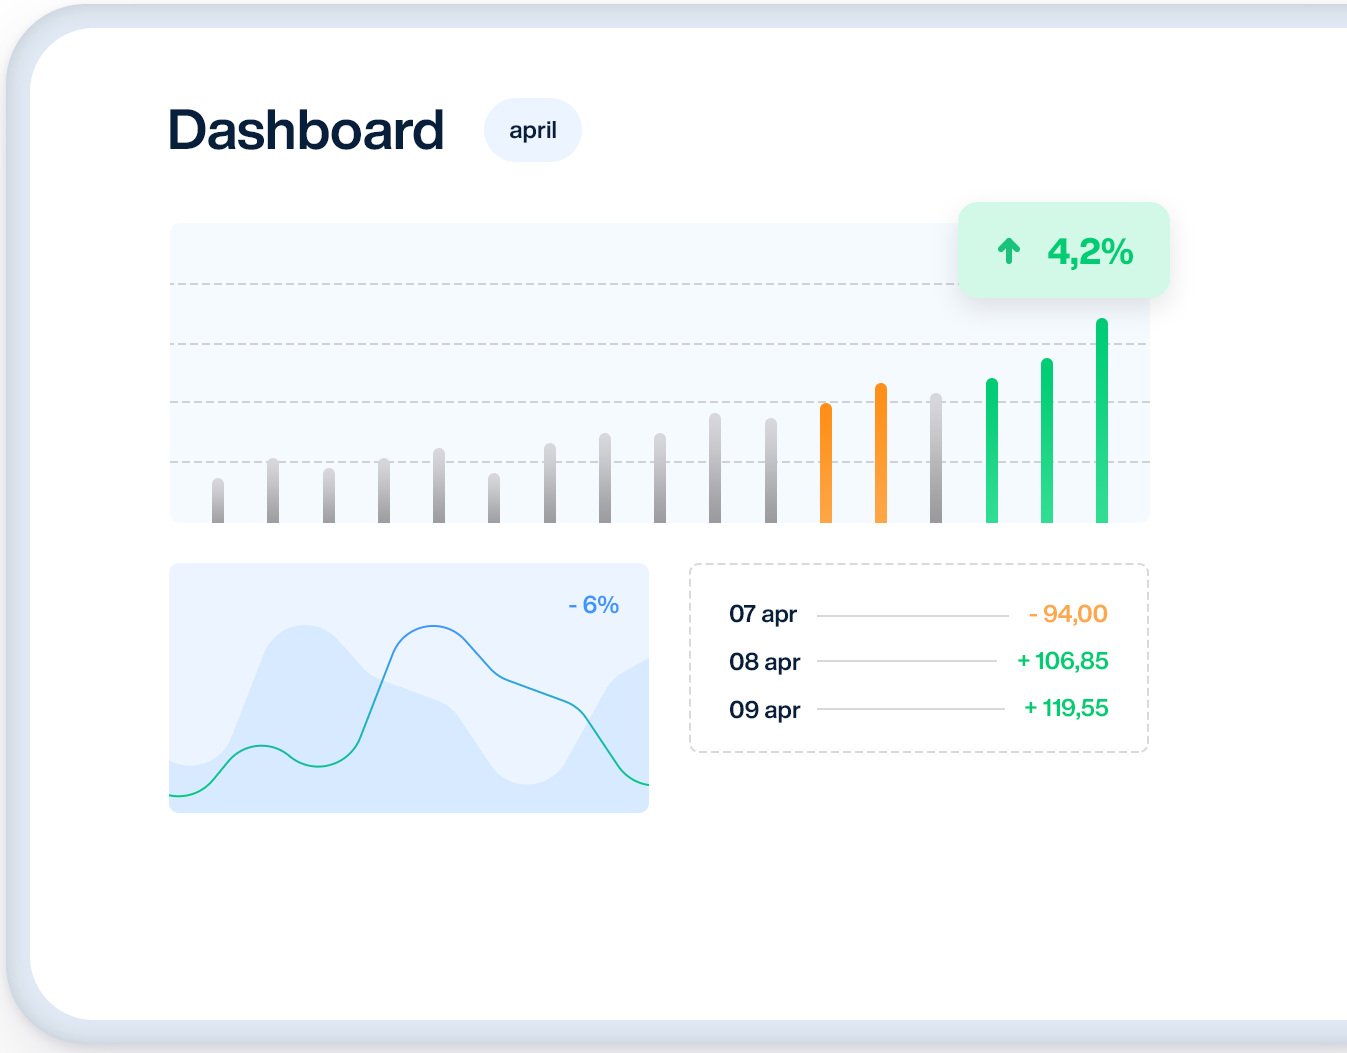Select the tallest green bar
Screen dimensions: 1347x1053
coord(1102,420)
